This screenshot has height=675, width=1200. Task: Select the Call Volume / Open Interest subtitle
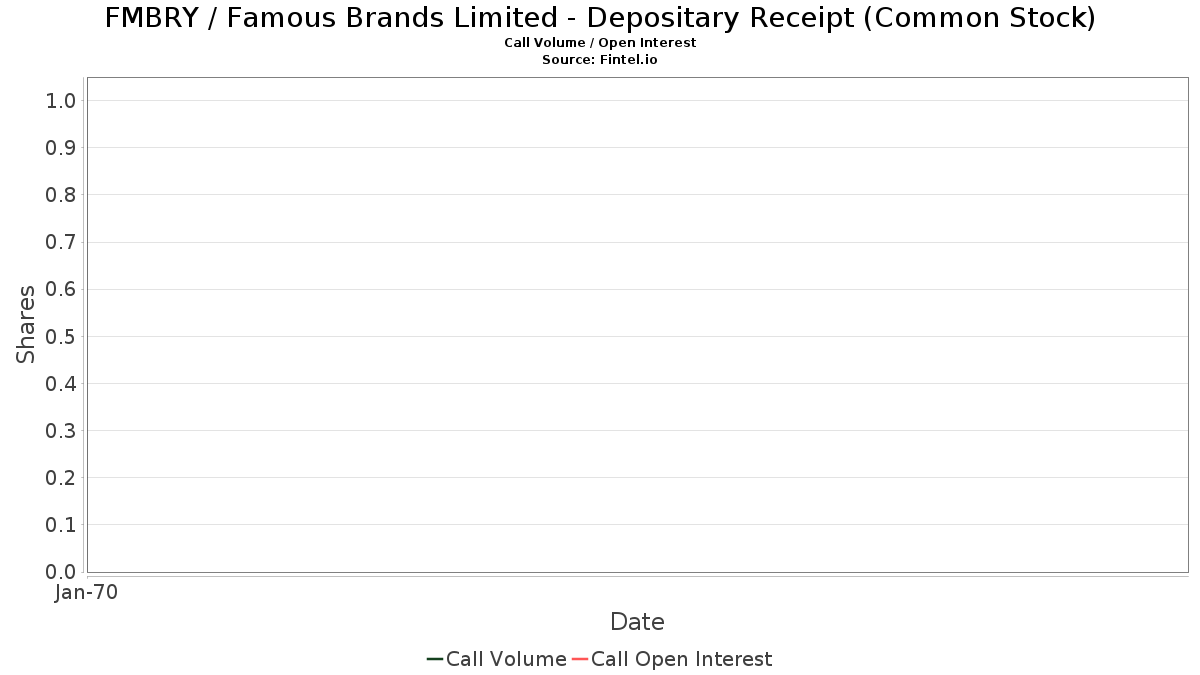click(600, 43)
